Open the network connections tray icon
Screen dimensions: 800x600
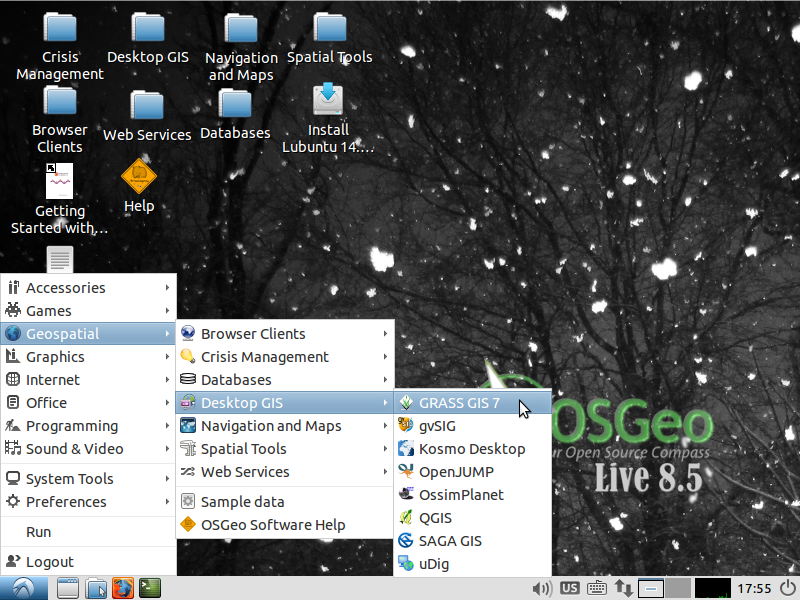pyautogui.click(x=623, y=589)
